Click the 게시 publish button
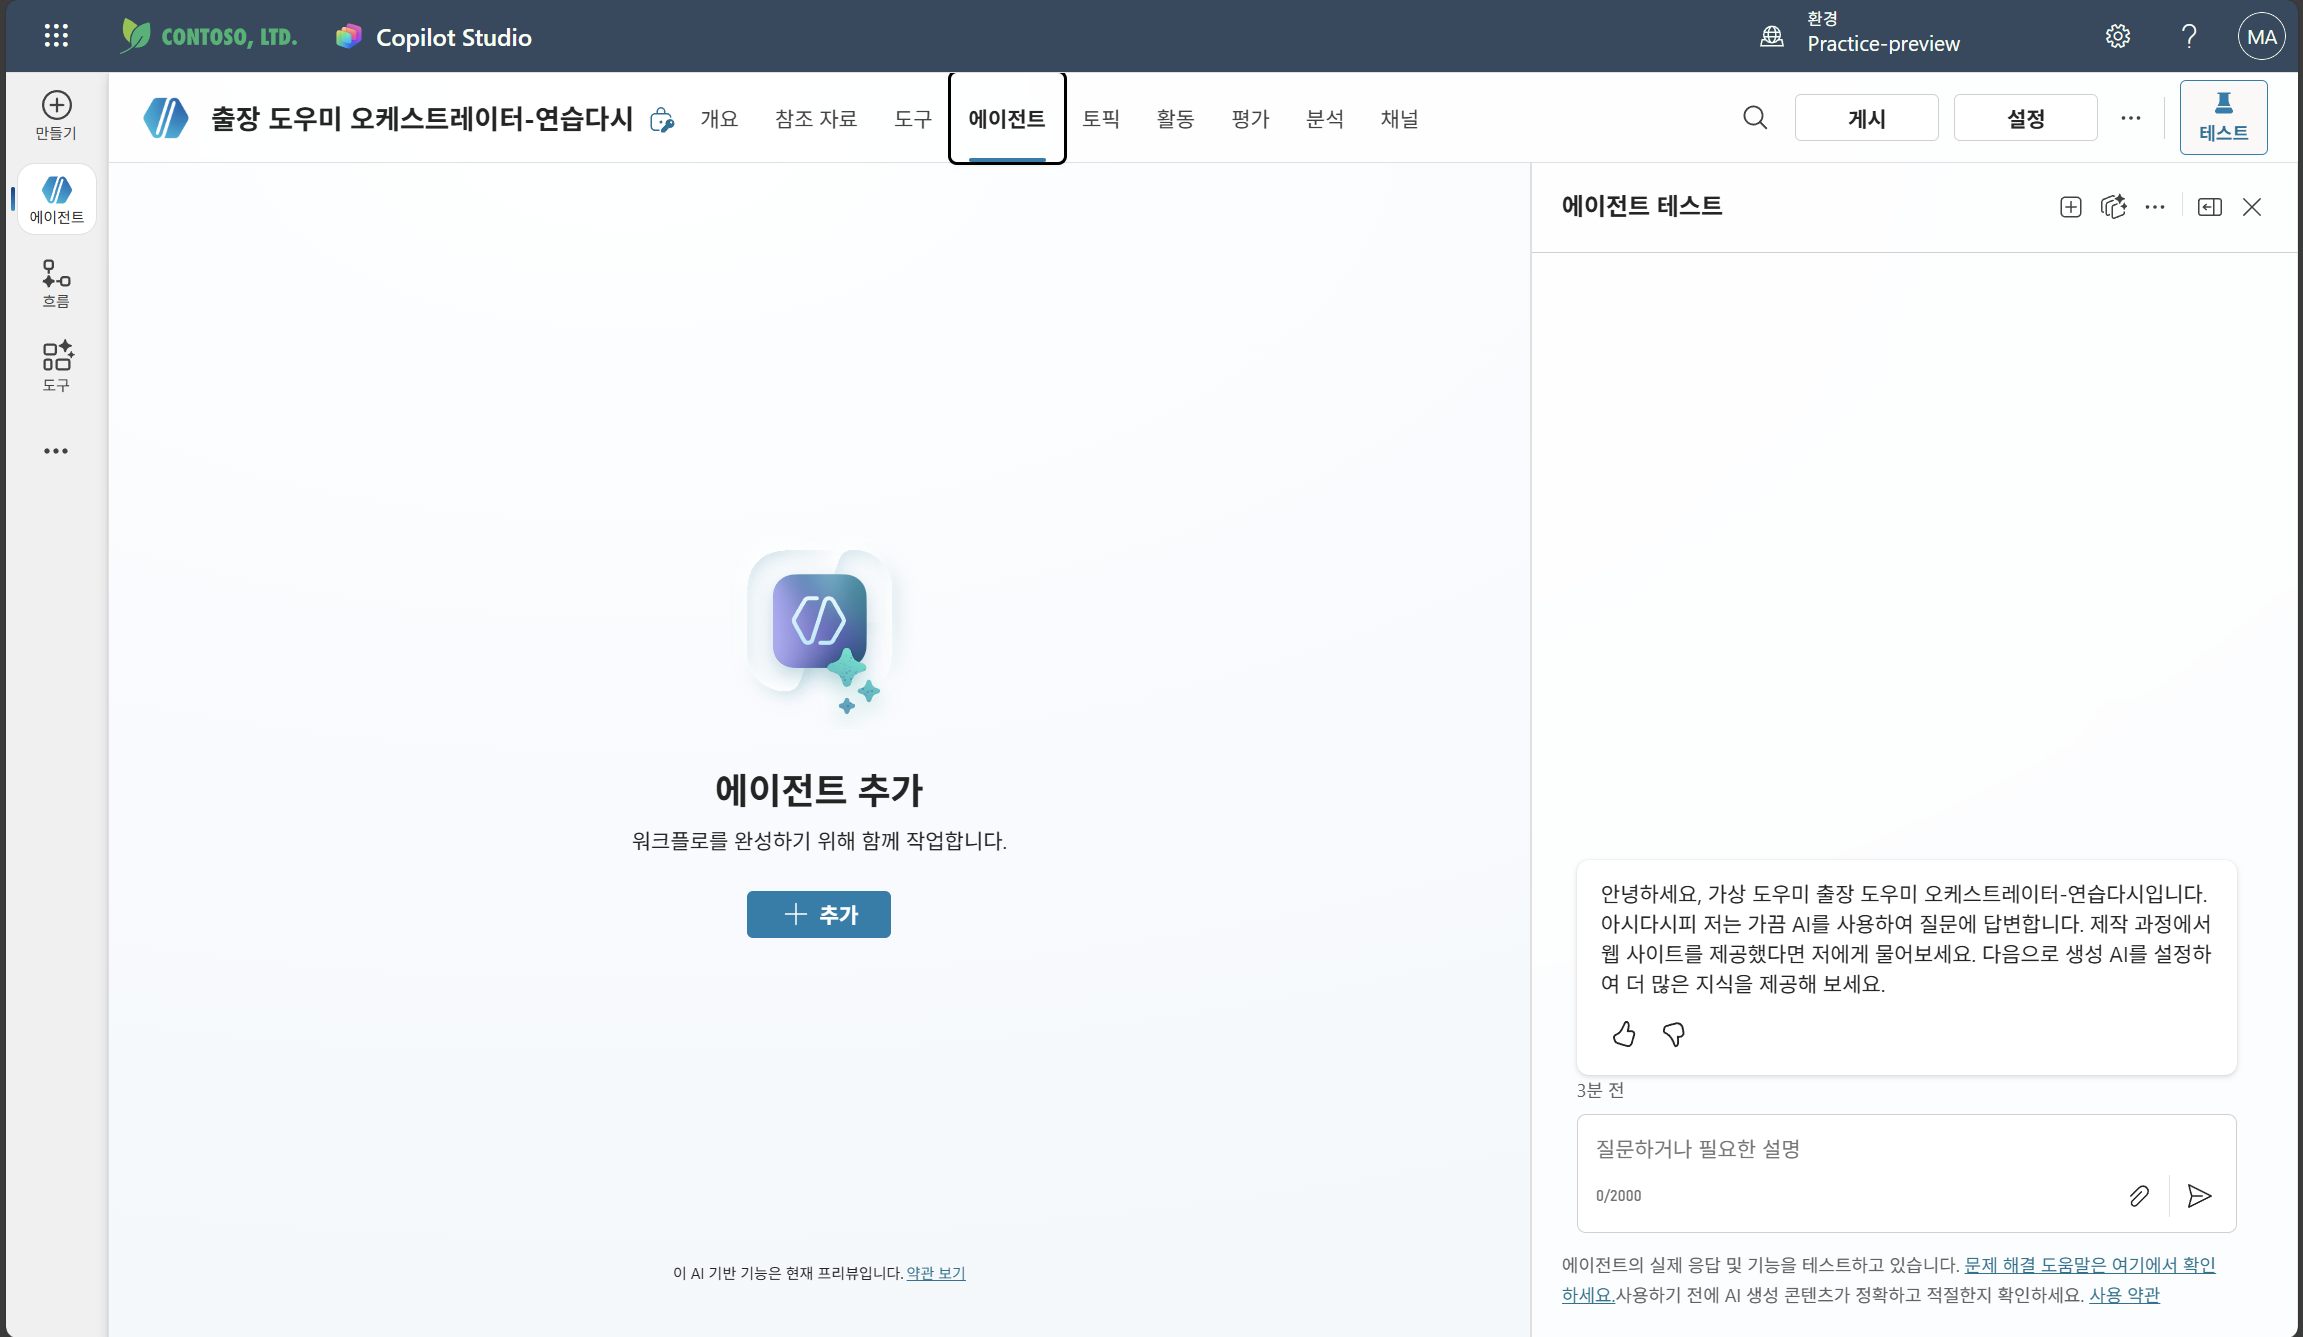Image resolution: width=2303 pixels, height=1337 pixels. 1866,118
